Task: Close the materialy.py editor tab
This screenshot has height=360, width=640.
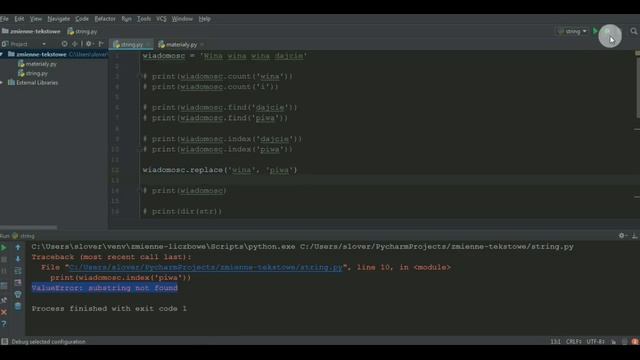Action: pos(202,44)
